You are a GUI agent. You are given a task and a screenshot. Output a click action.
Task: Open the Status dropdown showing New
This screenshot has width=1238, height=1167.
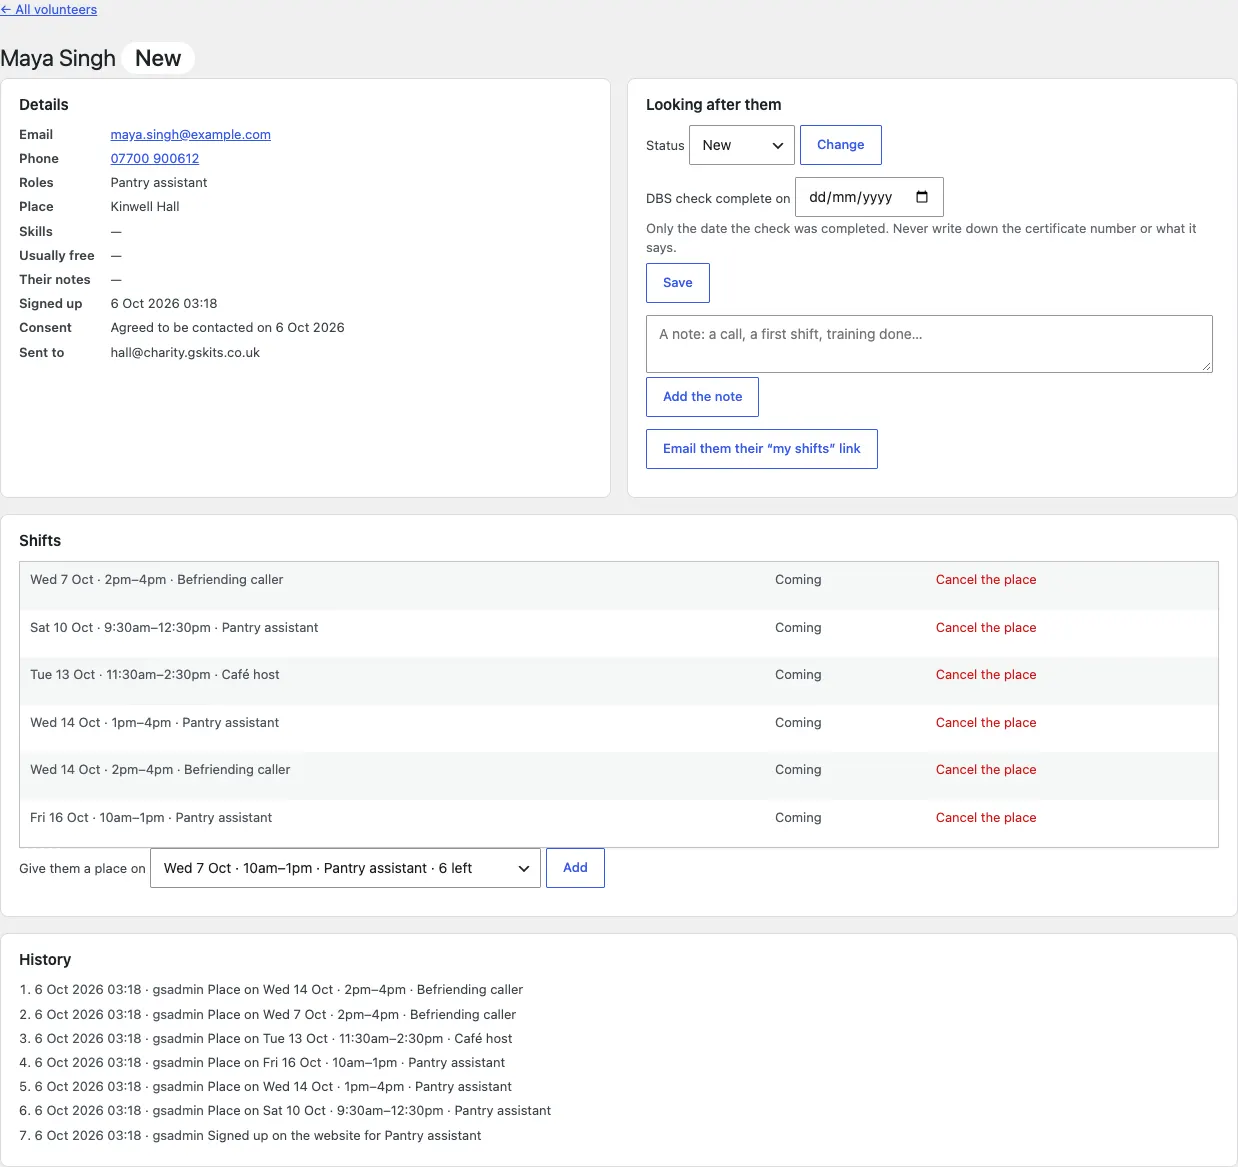point(741,145)
